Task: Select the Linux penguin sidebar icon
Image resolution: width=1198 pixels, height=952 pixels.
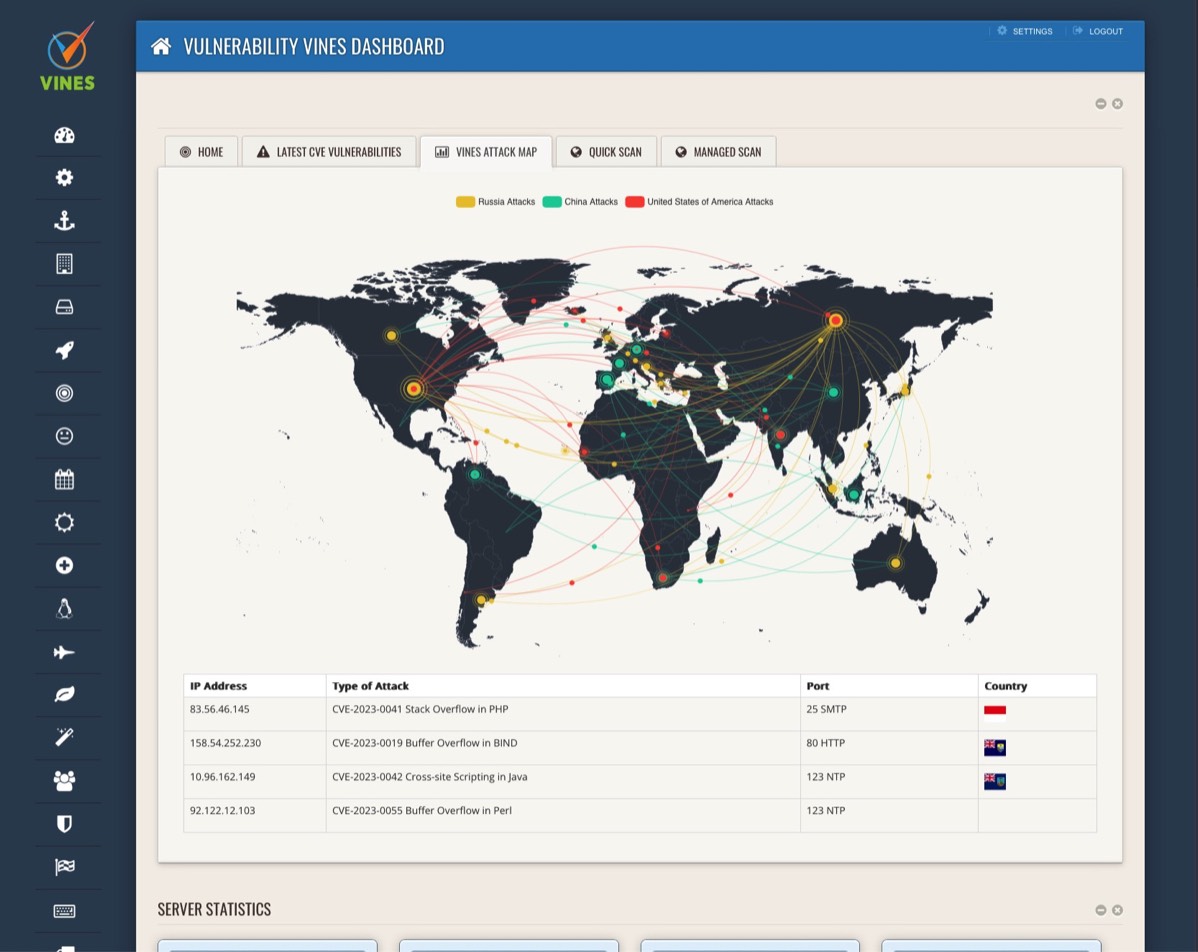Action: tap(64, 608)
